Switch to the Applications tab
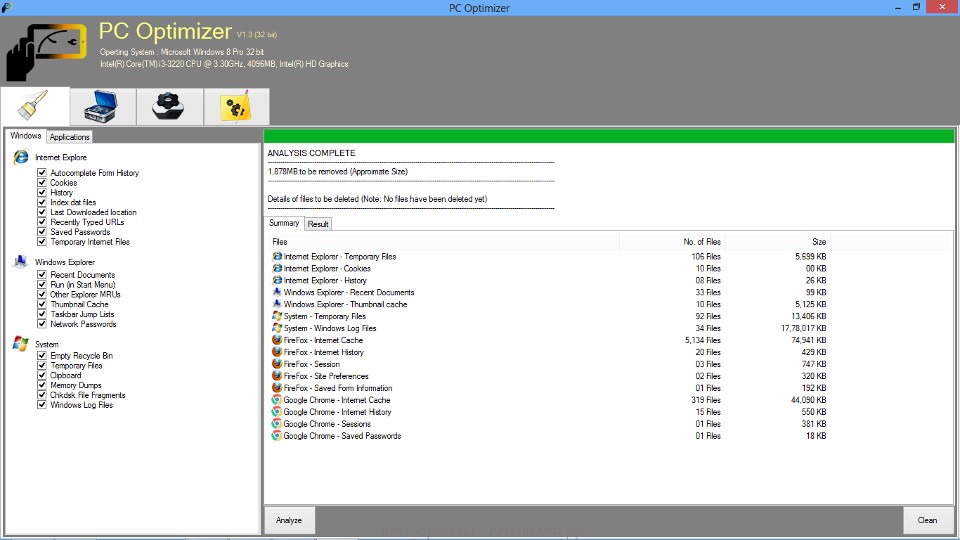Screen dimensions: 960x540 (70, 137)
